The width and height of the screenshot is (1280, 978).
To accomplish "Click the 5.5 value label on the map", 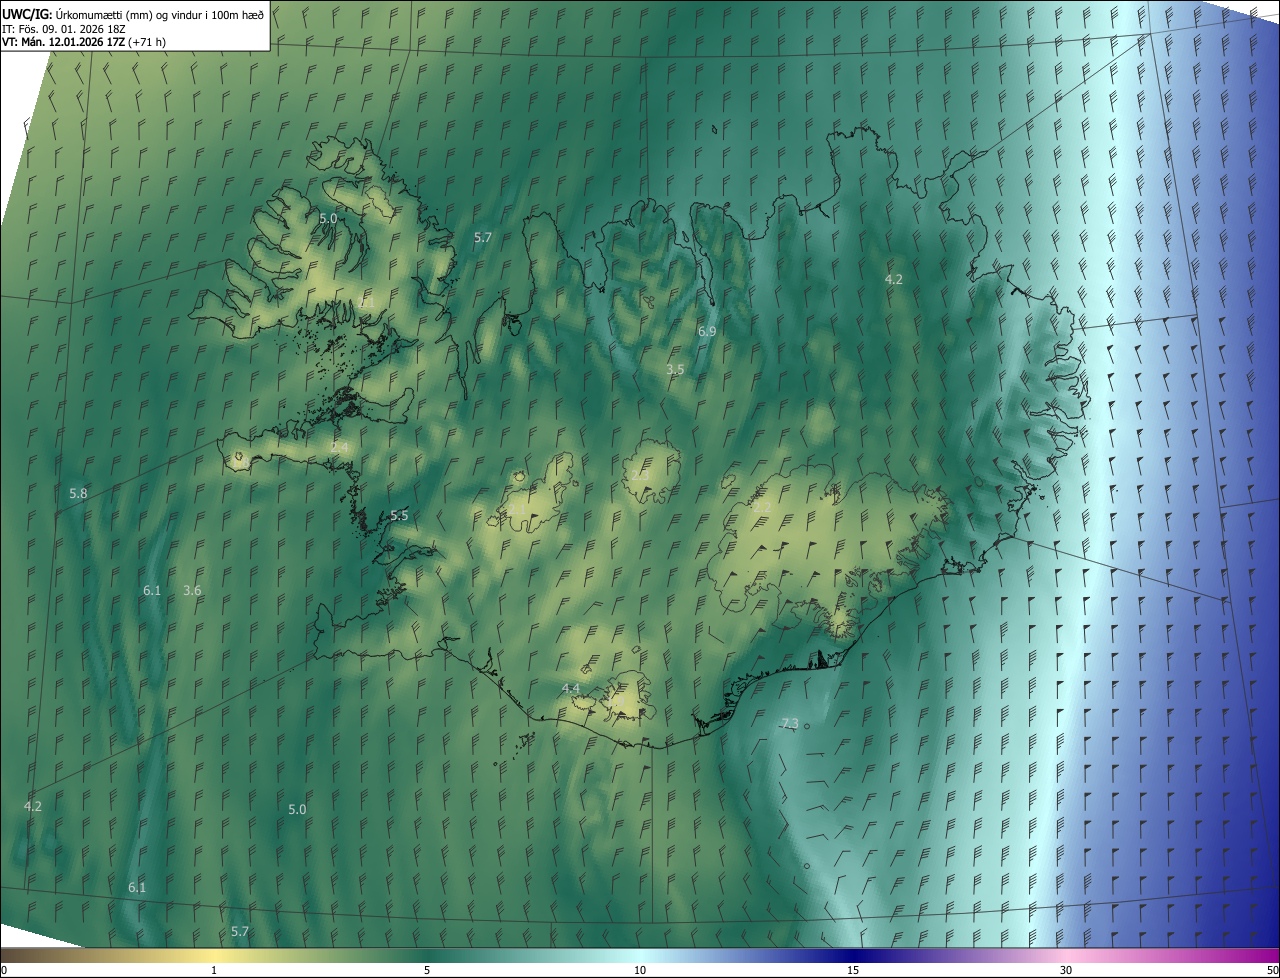I will (x=399, y=516).
